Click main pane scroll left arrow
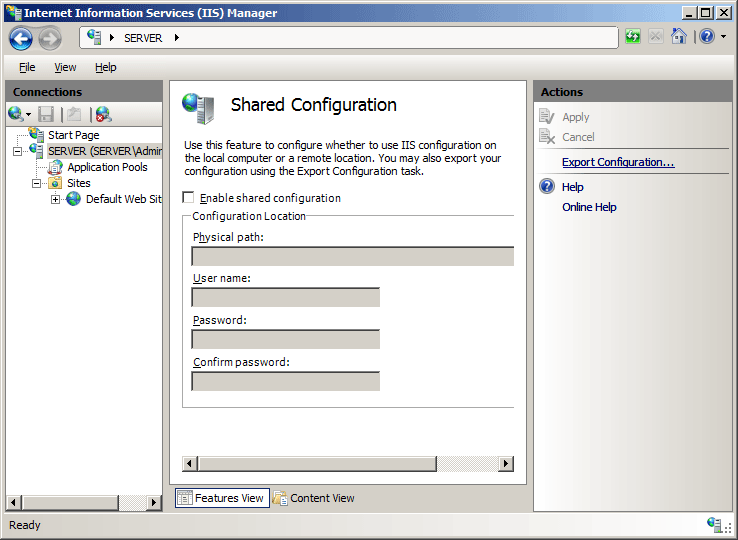Viewport: 738px width, 540px height. [x=190, y=464]
